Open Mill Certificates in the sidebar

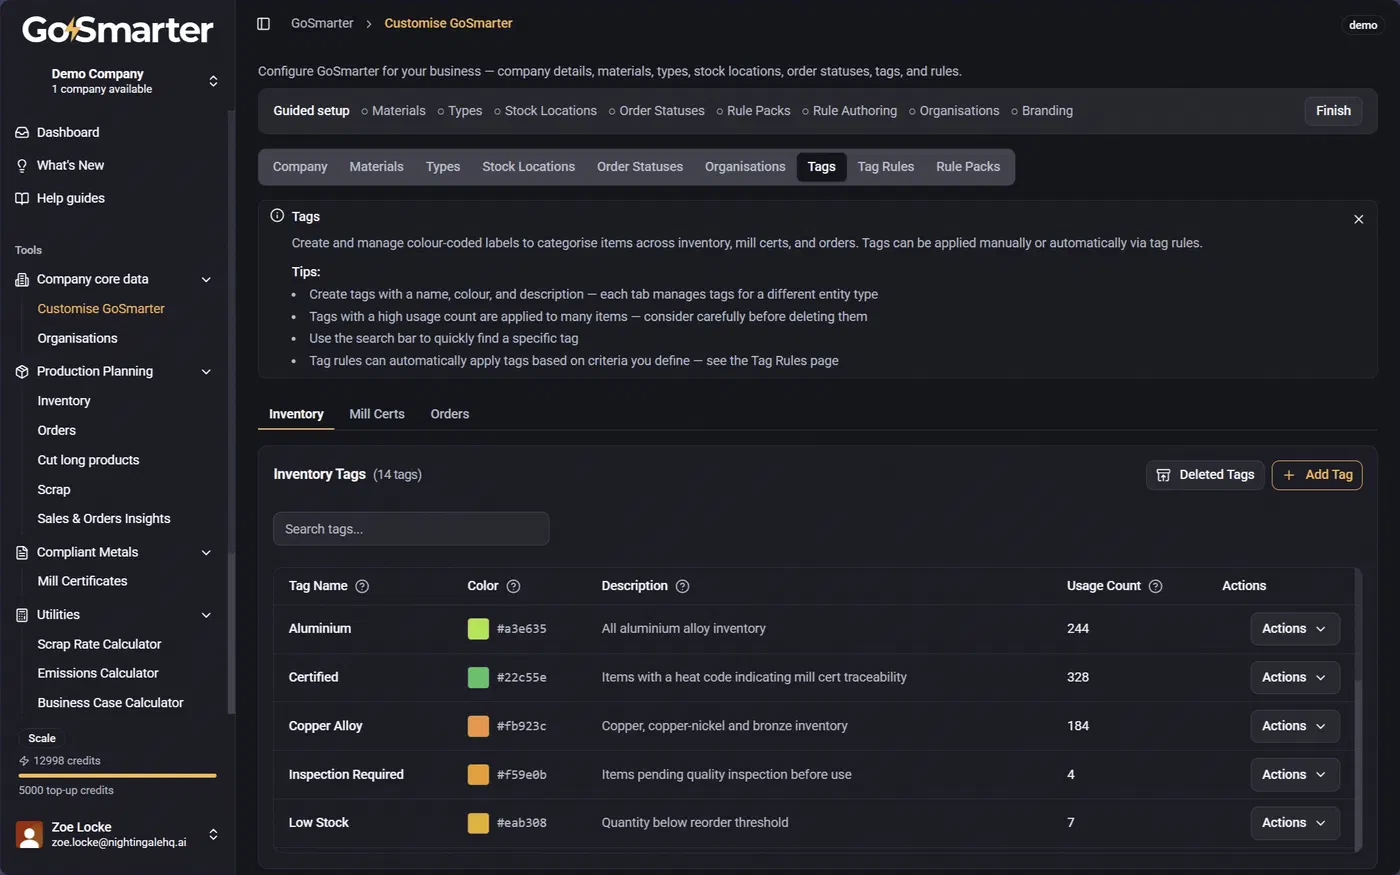(x=82, y=581)
